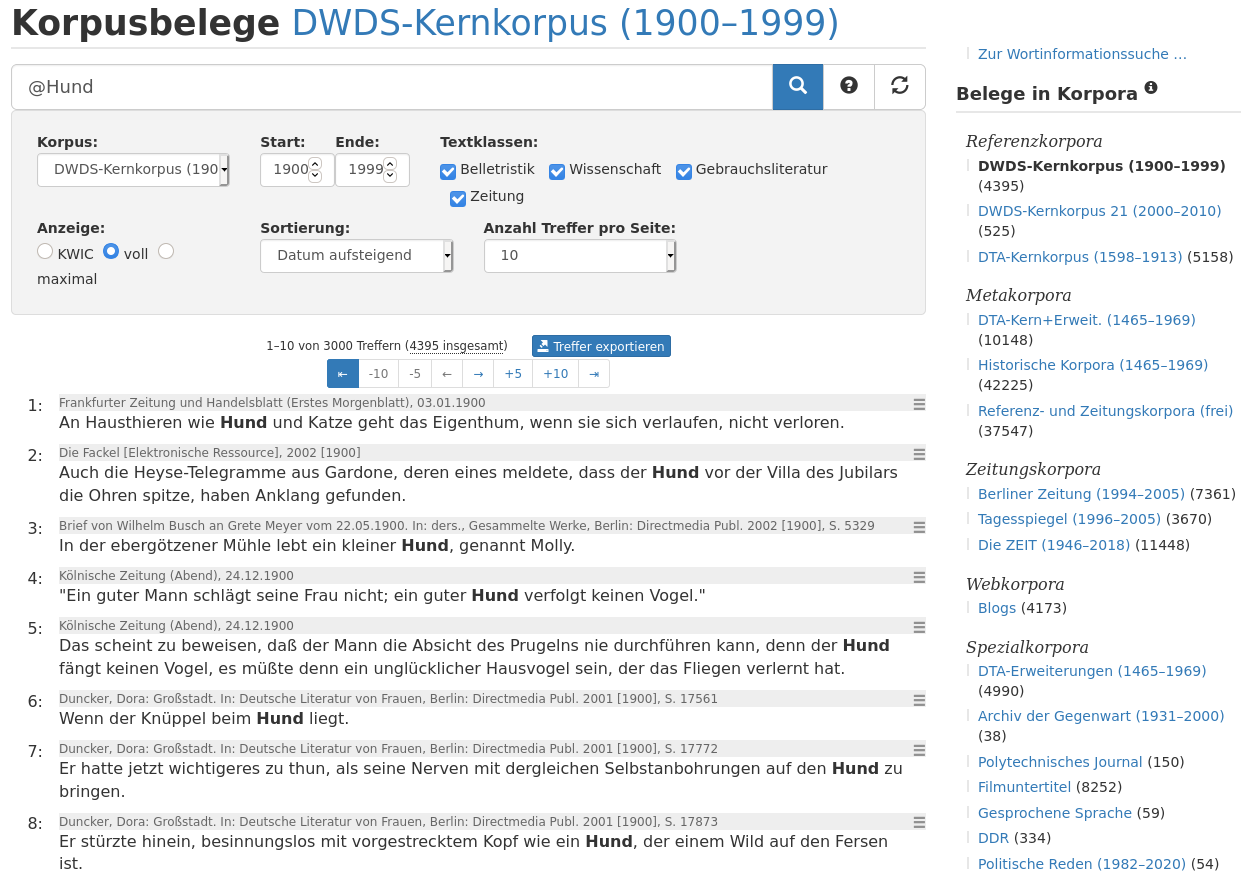Click the magnifier search button
Image resolution: width=1241 pixels, height=877 pixels.
click(x=798, y=87)
